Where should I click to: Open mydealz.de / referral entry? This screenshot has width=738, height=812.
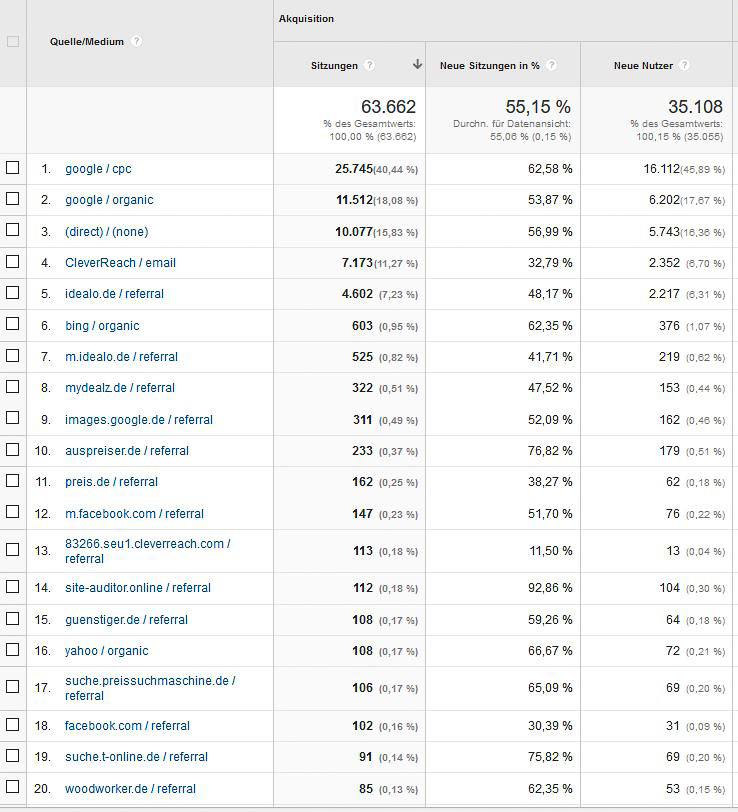119,388
